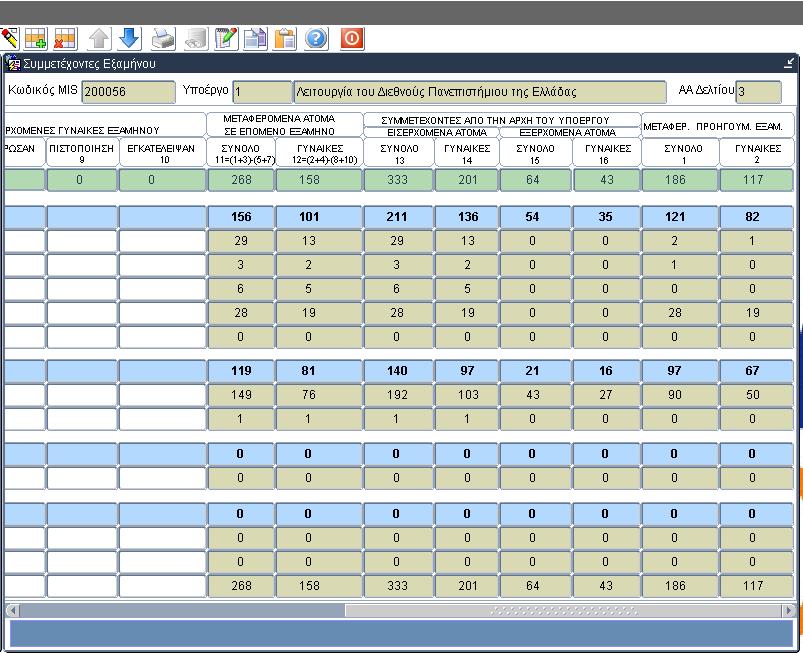
Task: Click the ΣΥΝΟΛΟ 13 column header
Action: [x=399, y=153]
